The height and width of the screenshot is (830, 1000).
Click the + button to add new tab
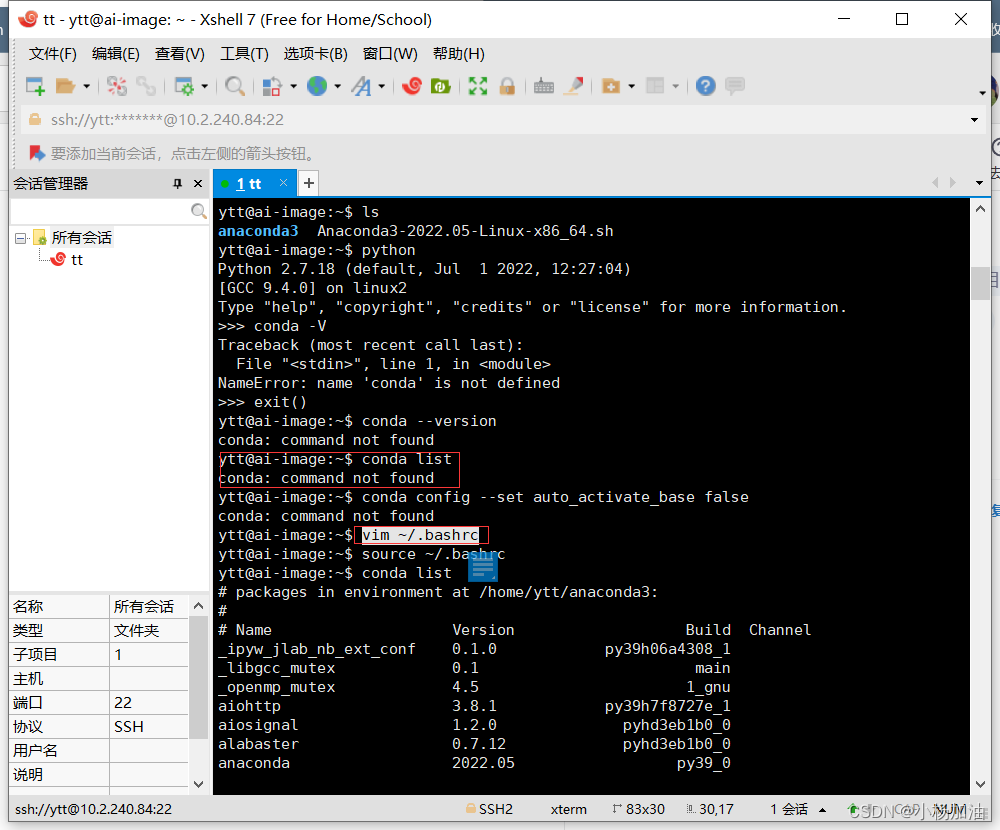tap(308, 183)
